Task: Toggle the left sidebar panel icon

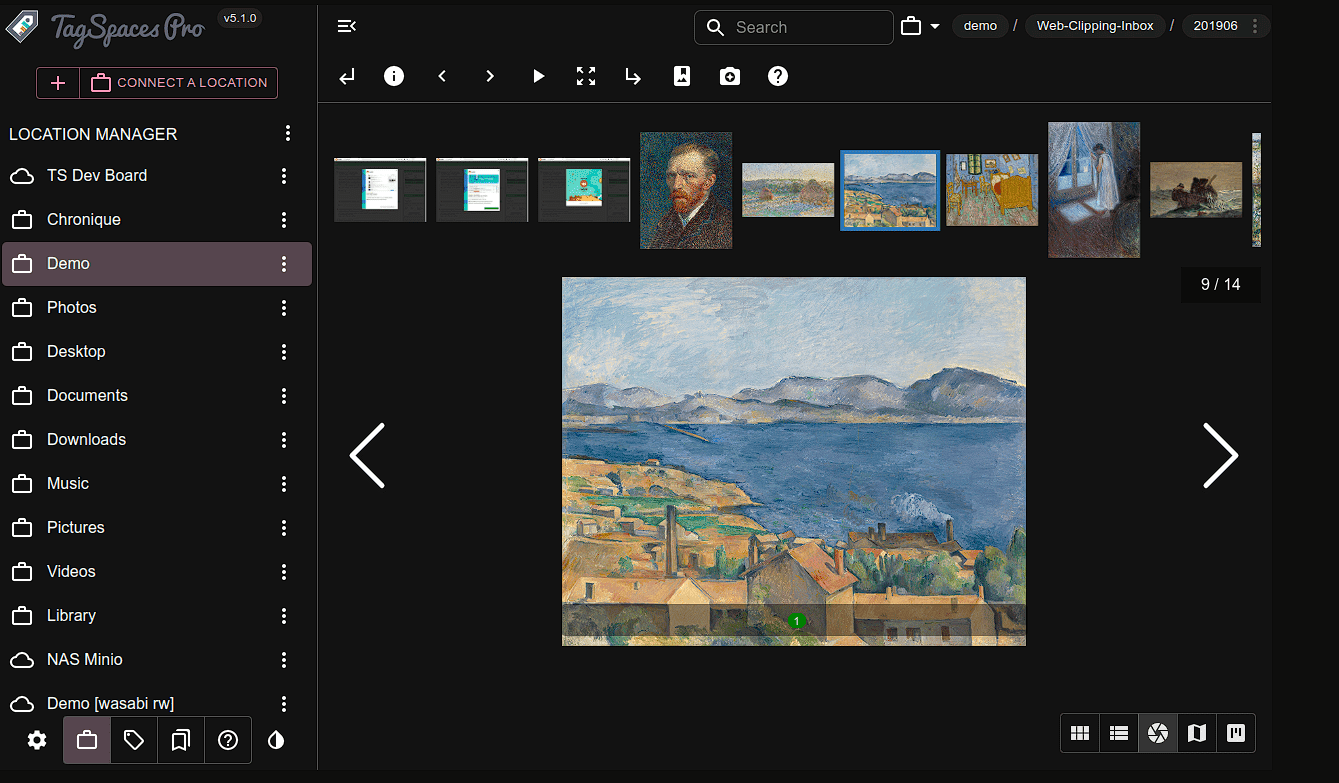Action: [346, 26]
